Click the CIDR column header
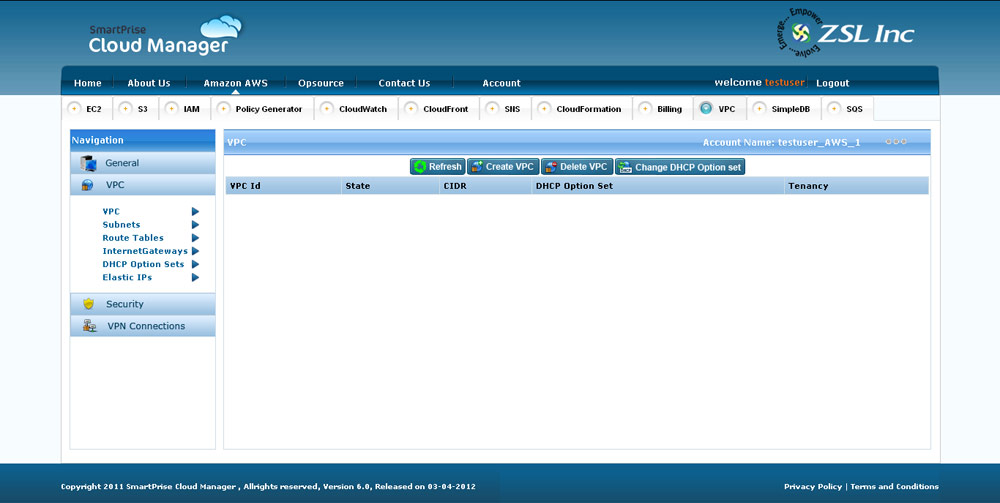Image resolution: width=1000 pixels, height=503 pixels. click(485, 186)
